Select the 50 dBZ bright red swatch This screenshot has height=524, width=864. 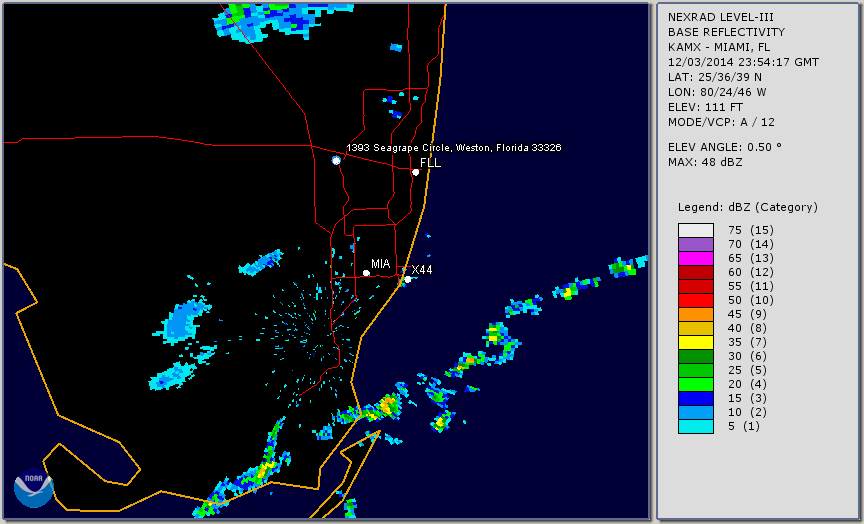click(x=696, y=300)
